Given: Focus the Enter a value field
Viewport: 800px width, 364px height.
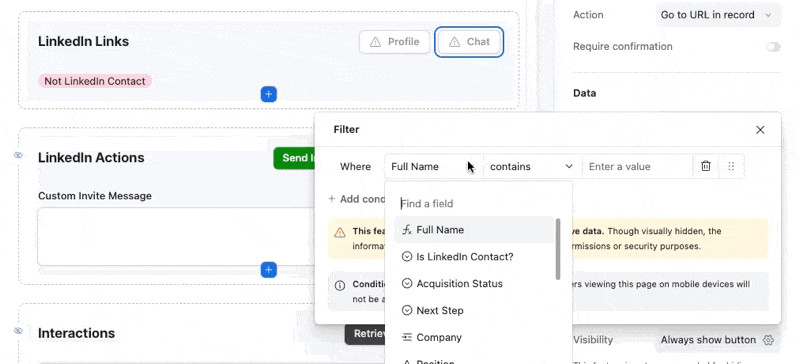Looking at the screenshot, I should (637, 166).
